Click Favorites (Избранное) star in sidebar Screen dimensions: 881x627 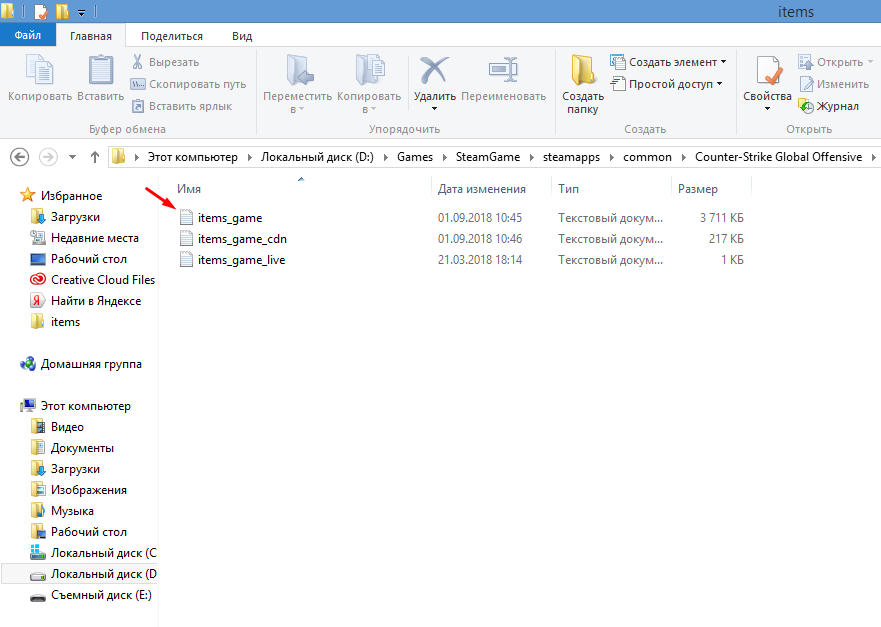tap(27, 196)
